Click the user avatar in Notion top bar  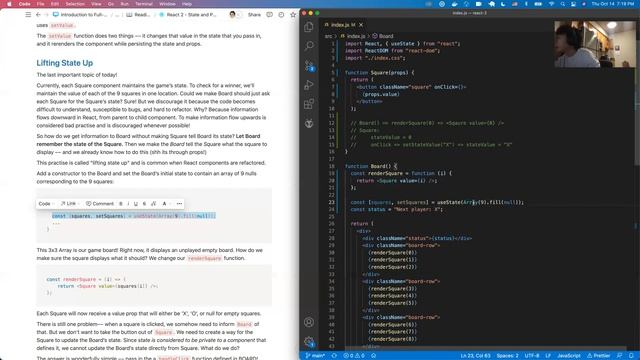point(233,15)
